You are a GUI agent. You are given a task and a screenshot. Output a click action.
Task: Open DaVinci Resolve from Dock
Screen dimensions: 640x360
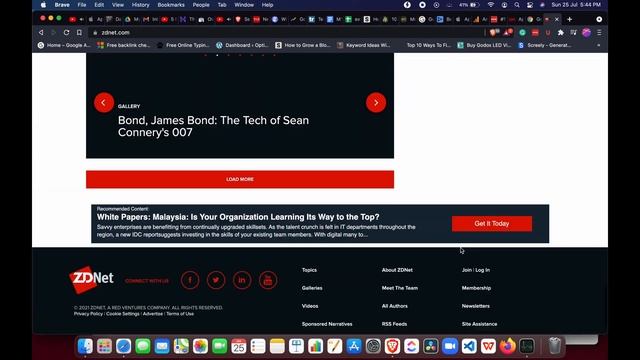click(x=431, y=346)
